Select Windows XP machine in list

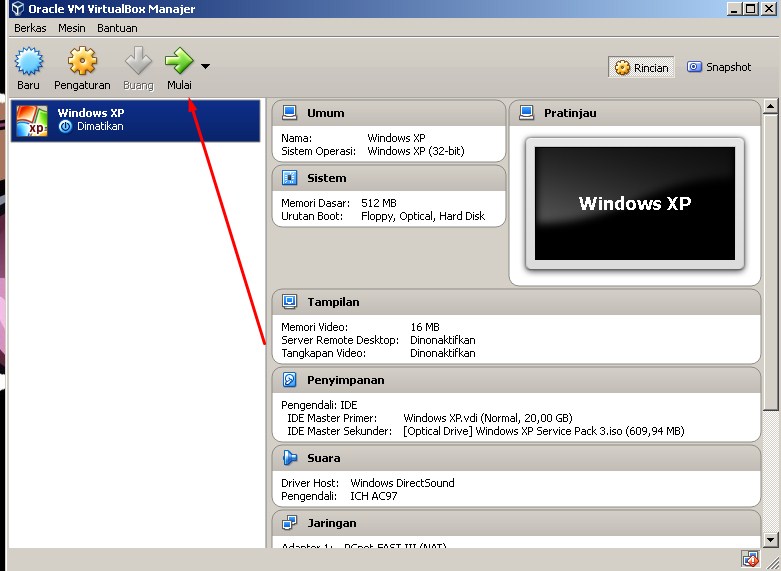tap(135, 120)
